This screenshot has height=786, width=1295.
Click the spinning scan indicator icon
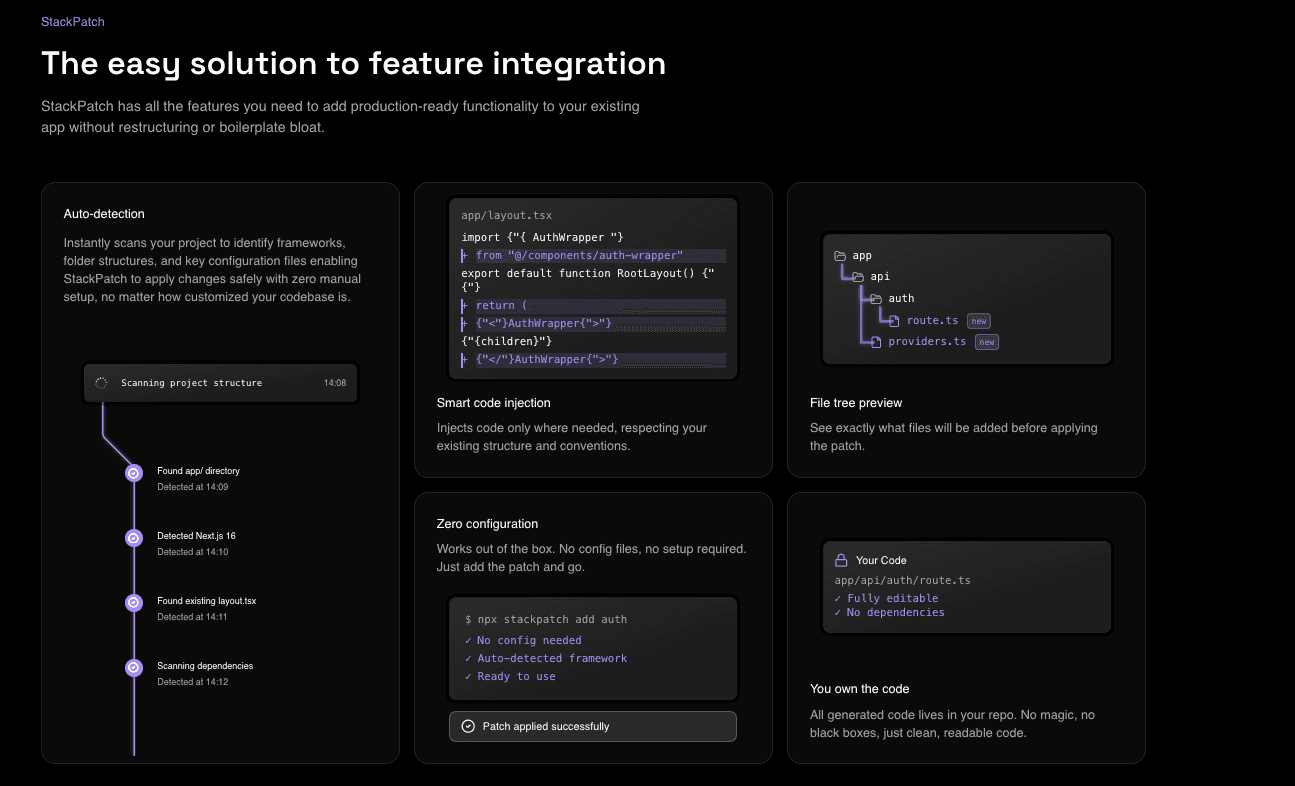click(100, 382)
